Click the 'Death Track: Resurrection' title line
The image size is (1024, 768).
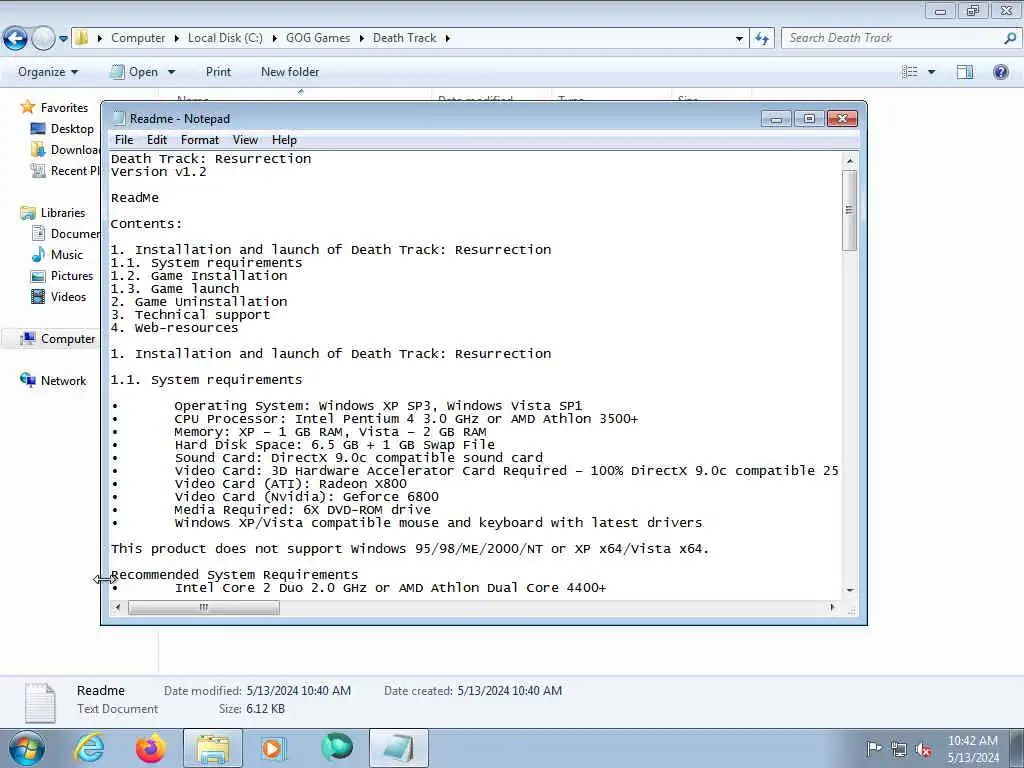[x=211, y=159]
